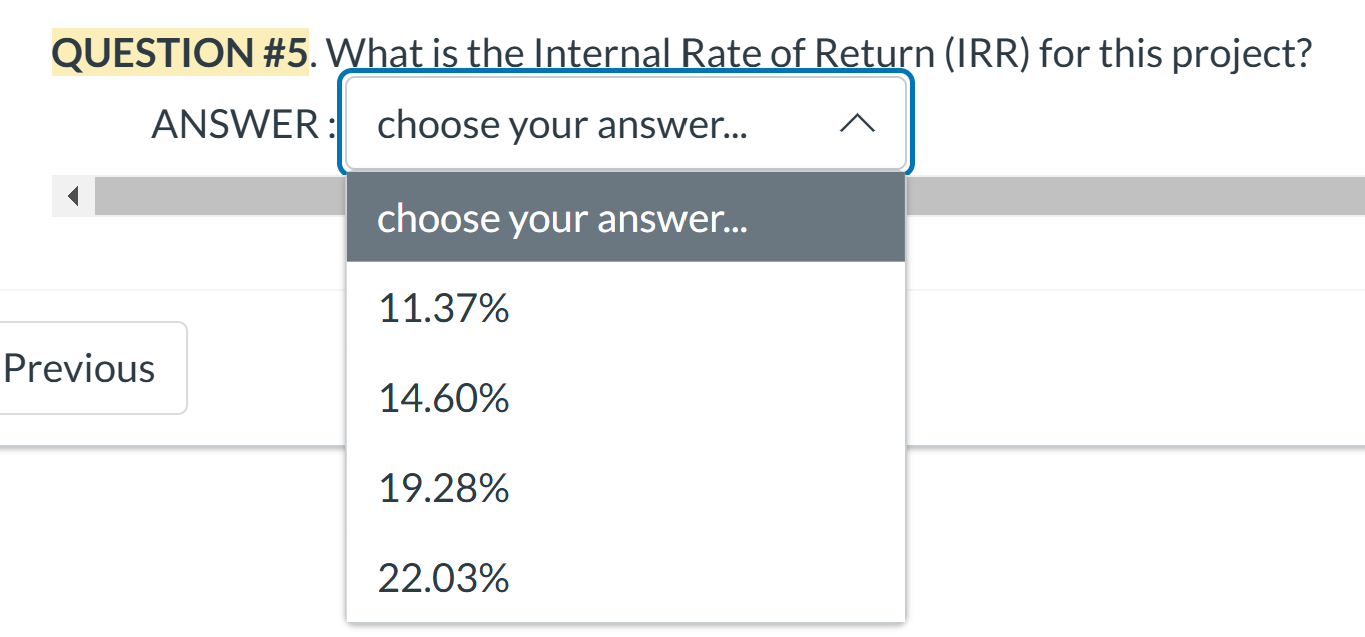Collapse the open answer dropdown chevron
The width and height of the screenshot is (1365, 637).
858,123
